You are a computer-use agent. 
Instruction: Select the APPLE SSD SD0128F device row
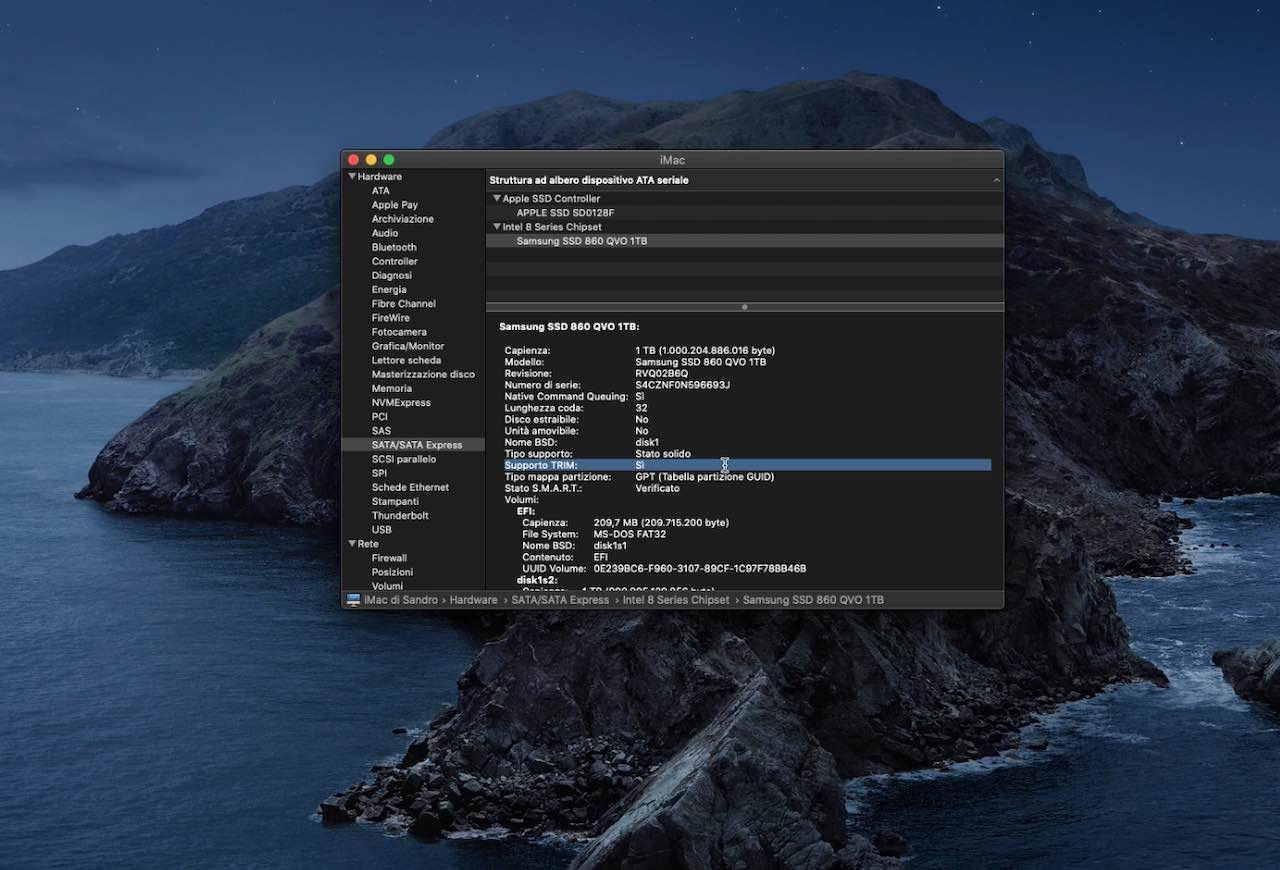[744, 213]
